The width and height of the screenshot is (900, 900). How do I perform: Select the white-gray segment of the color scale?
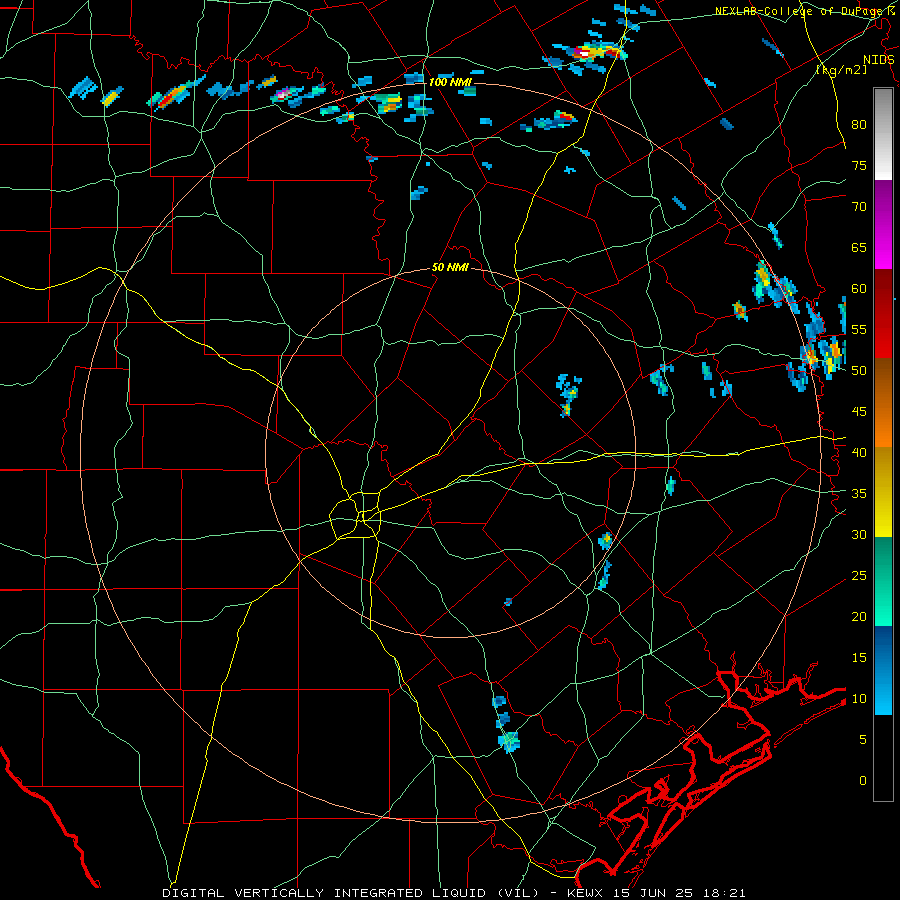point(883,134)
